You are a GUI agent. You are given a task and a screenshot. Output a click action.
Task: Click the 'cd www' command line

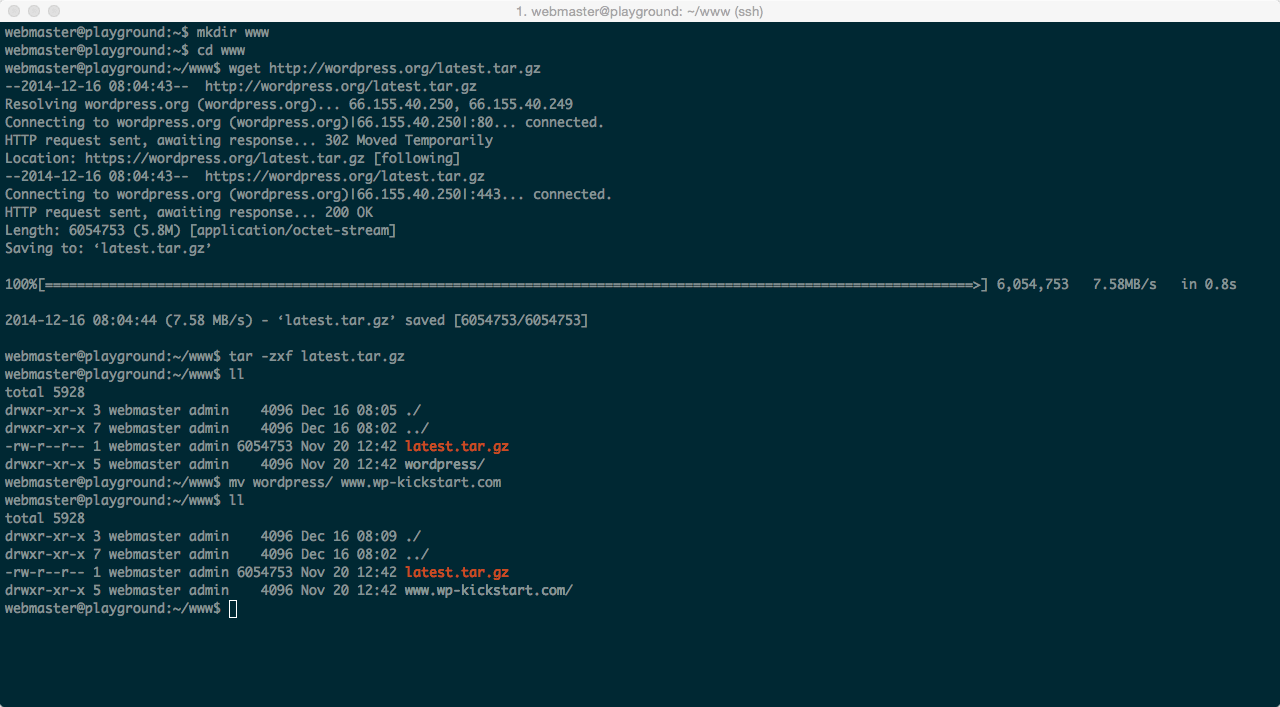tap(125, 50)
